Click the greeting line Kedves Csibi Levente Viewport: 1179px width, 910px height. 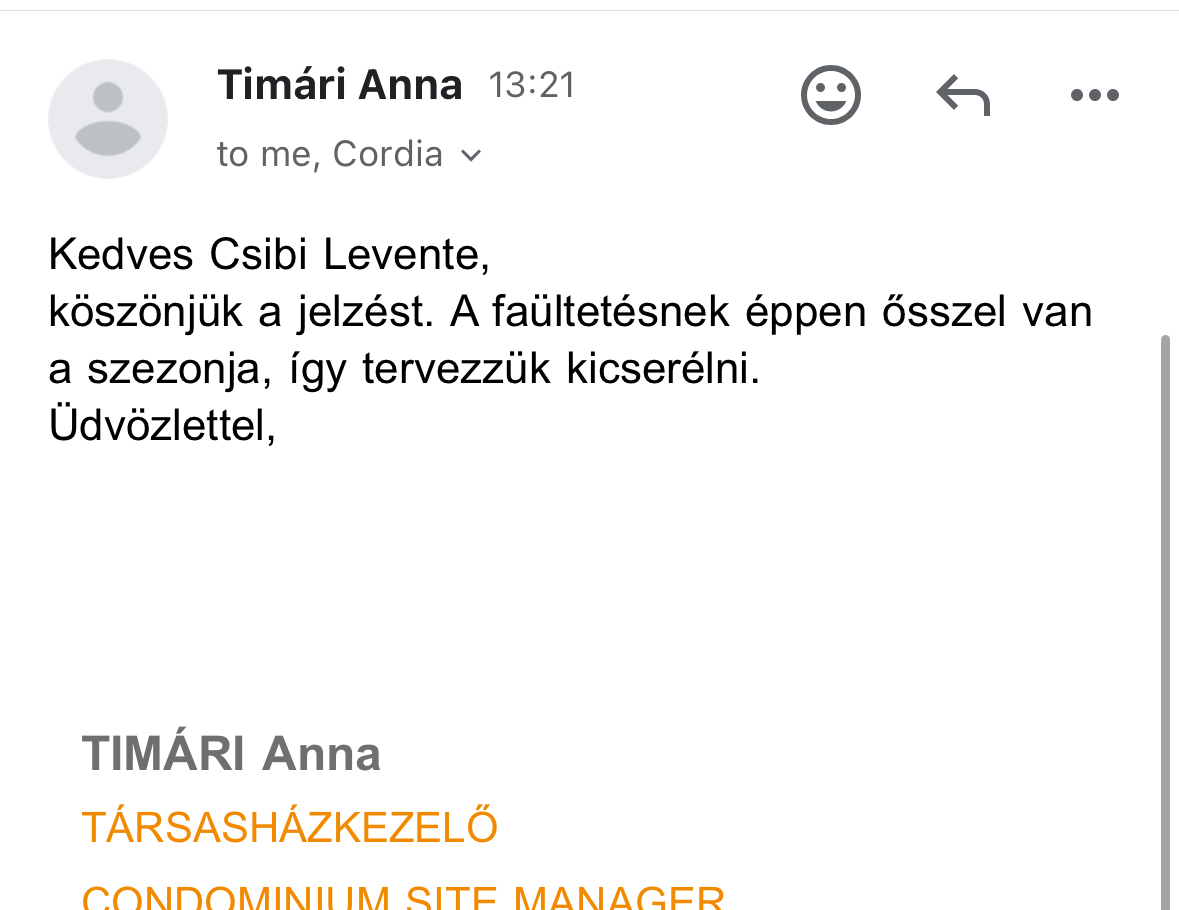[269, 256]
